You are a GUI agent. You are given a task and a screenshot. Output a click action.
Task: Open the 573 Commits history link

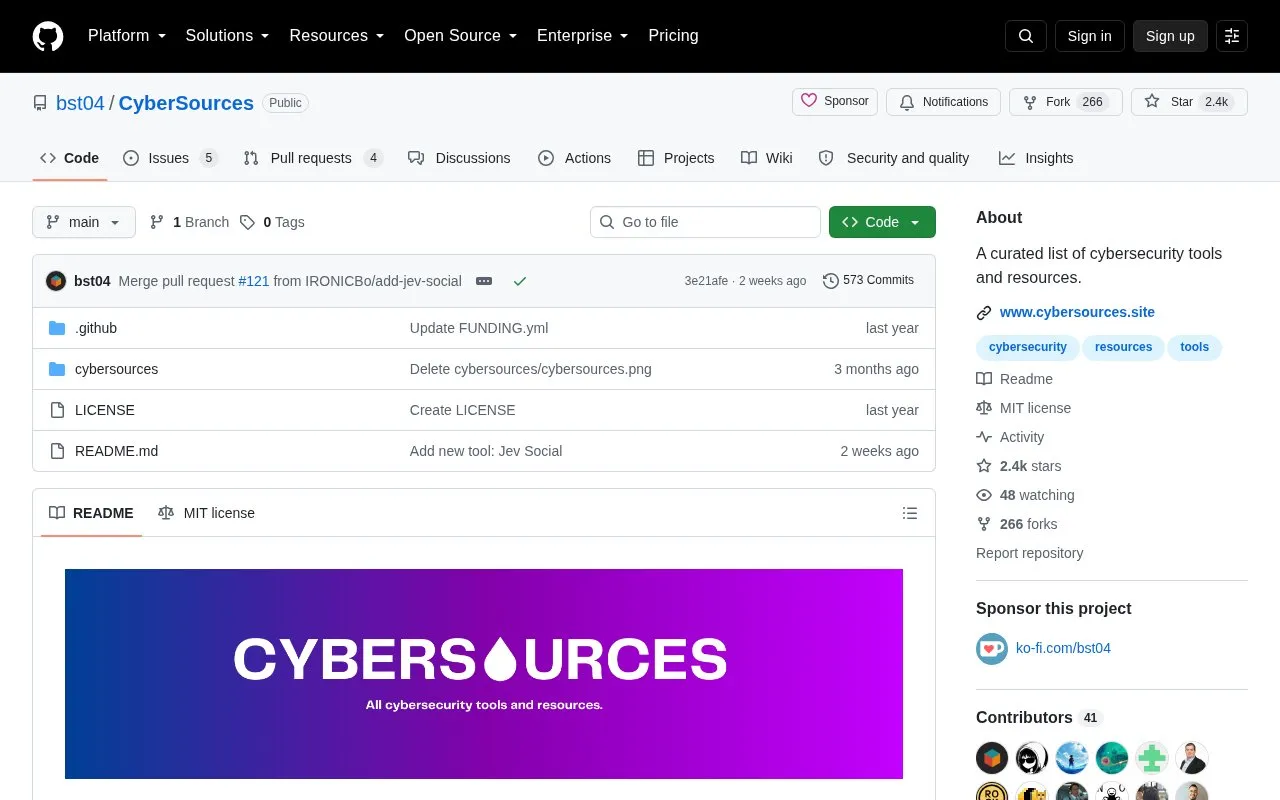[868, 281]
